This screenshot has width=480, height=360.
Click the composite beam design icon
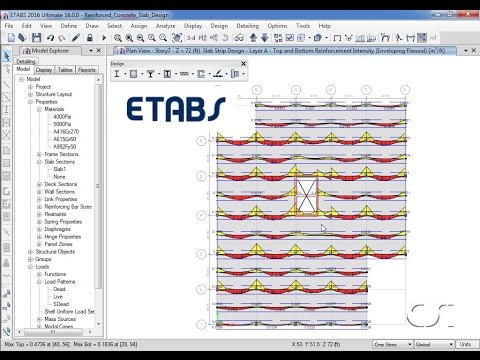[150, 74]
